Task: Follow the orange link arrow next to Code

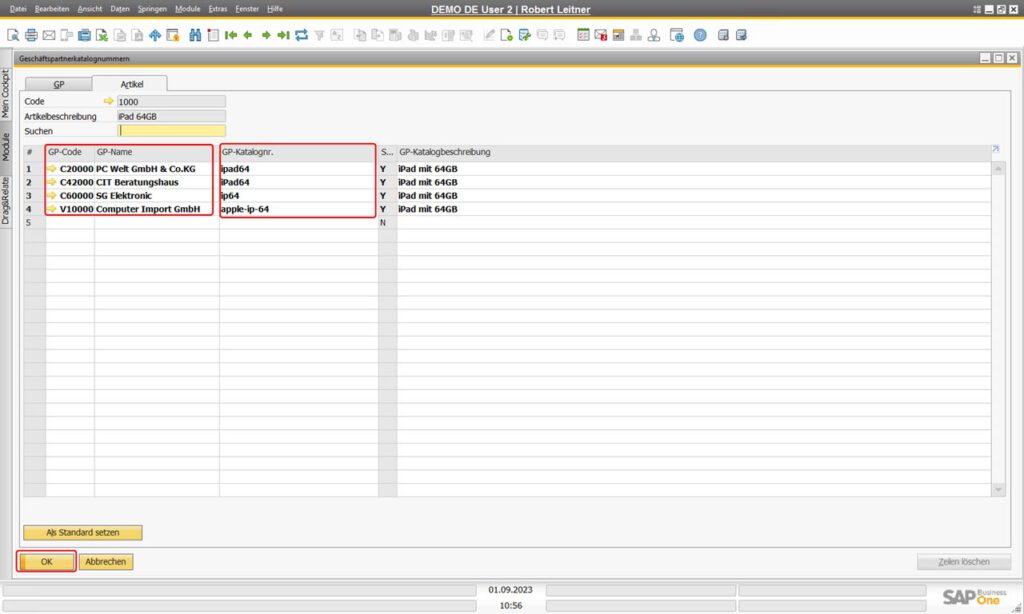Action: point(108,101)
